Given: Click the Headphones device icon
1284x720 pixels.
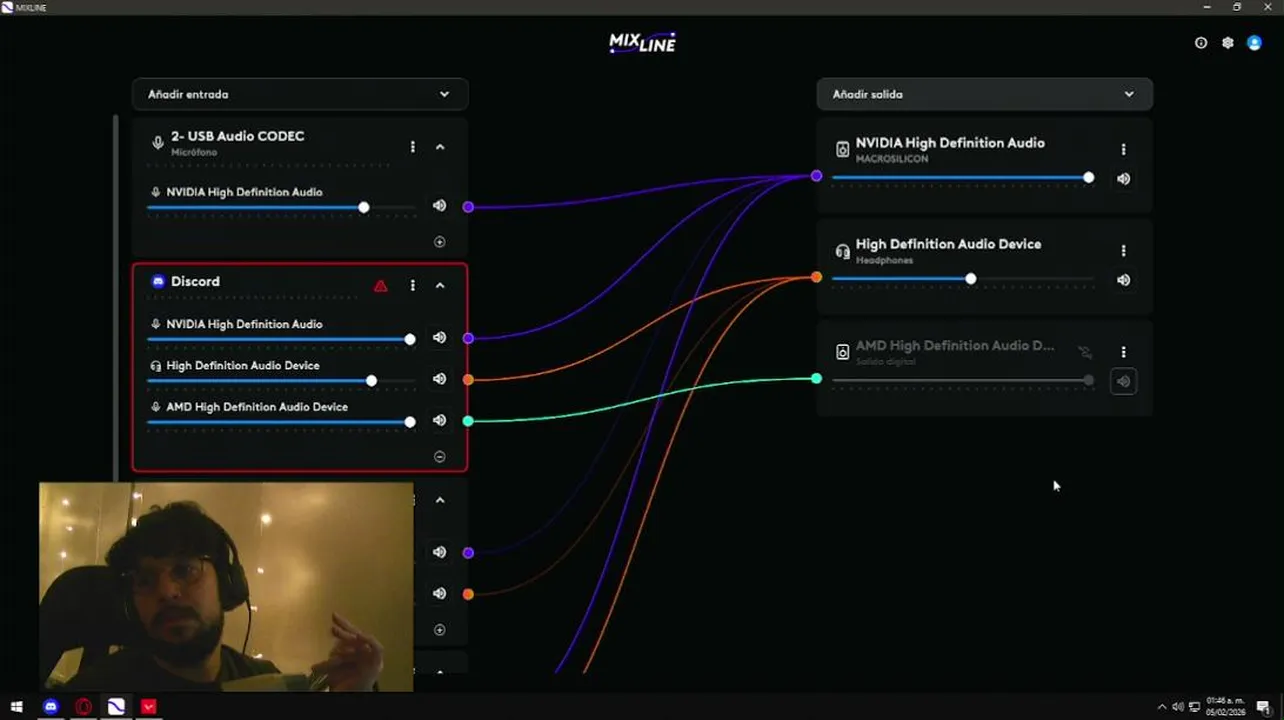Looking at the screenshot, I should [x=843, y=251].
